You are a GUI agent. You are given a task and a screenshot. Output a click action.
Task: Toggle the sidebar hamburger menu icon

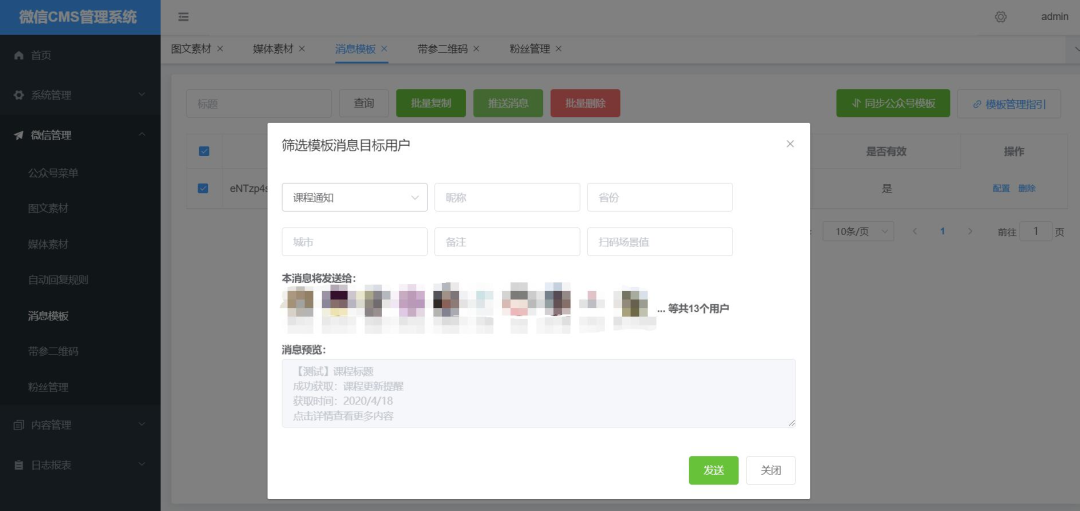183,17
